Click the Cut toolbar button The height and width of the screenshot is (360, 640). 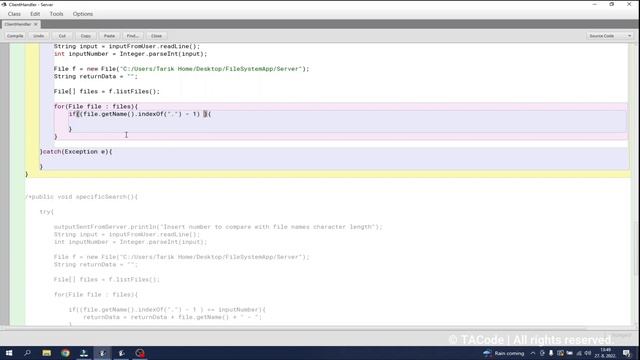(62, 36)
